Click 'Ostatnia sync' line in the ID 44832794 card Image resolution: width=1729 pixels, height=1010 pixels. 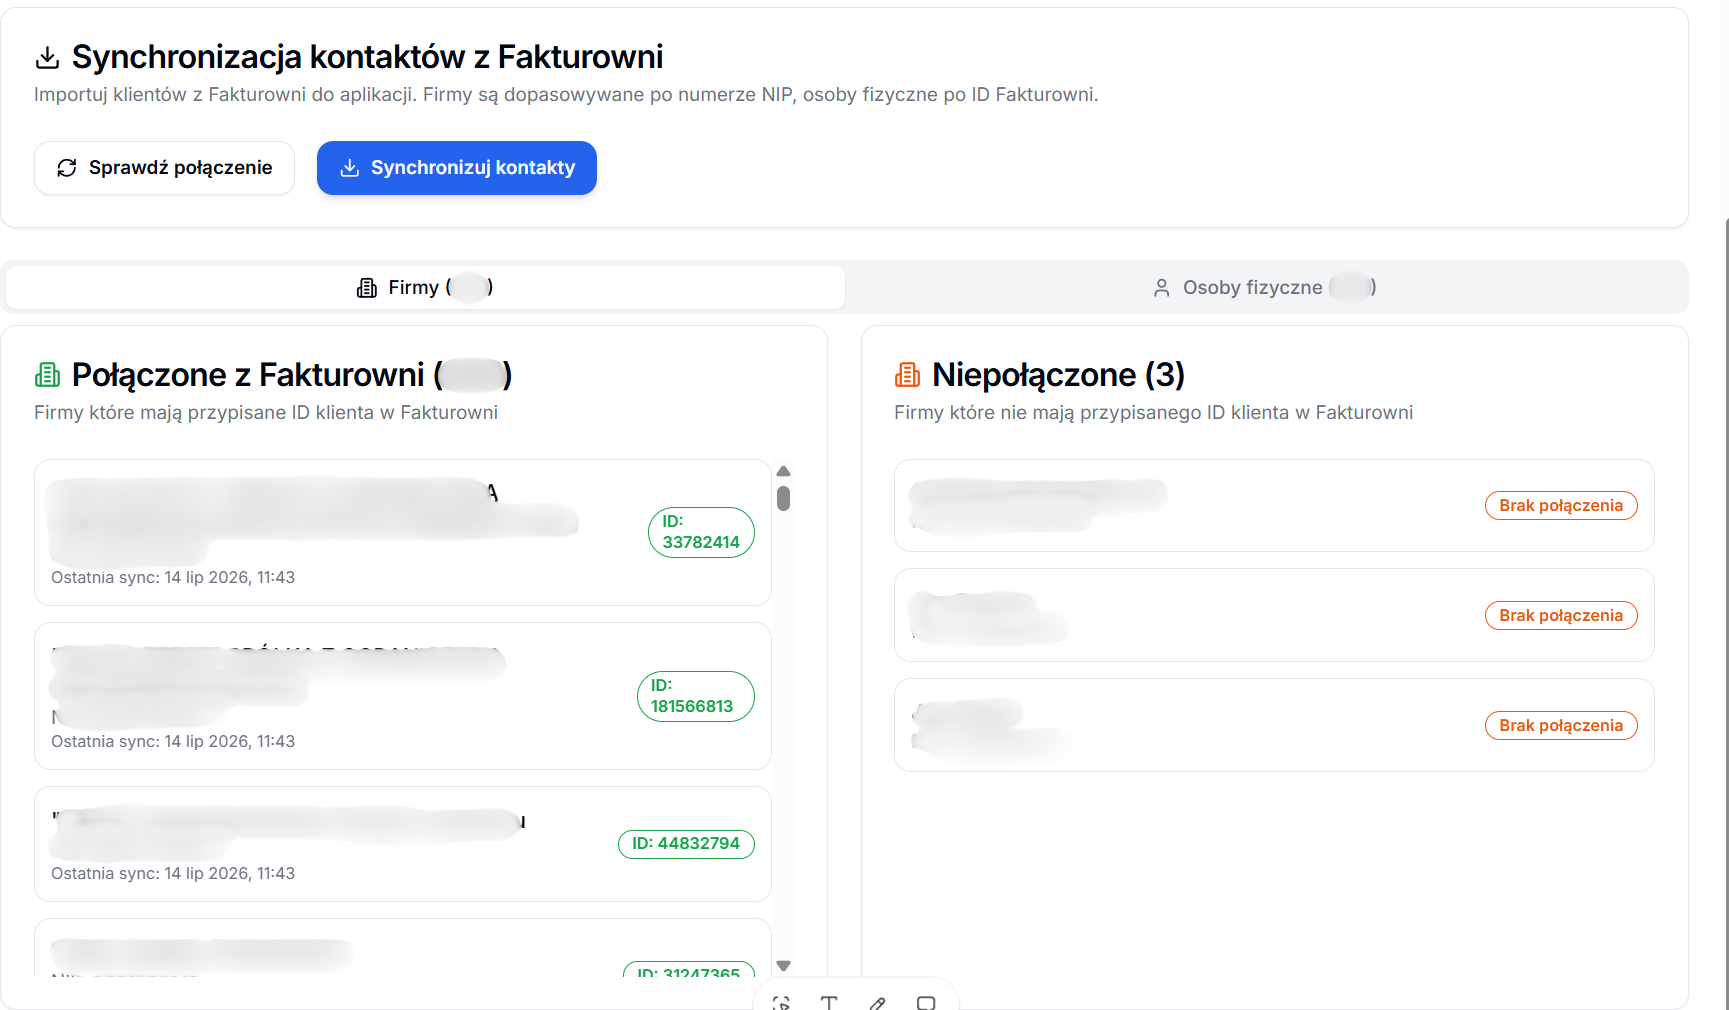click(173, 874)
